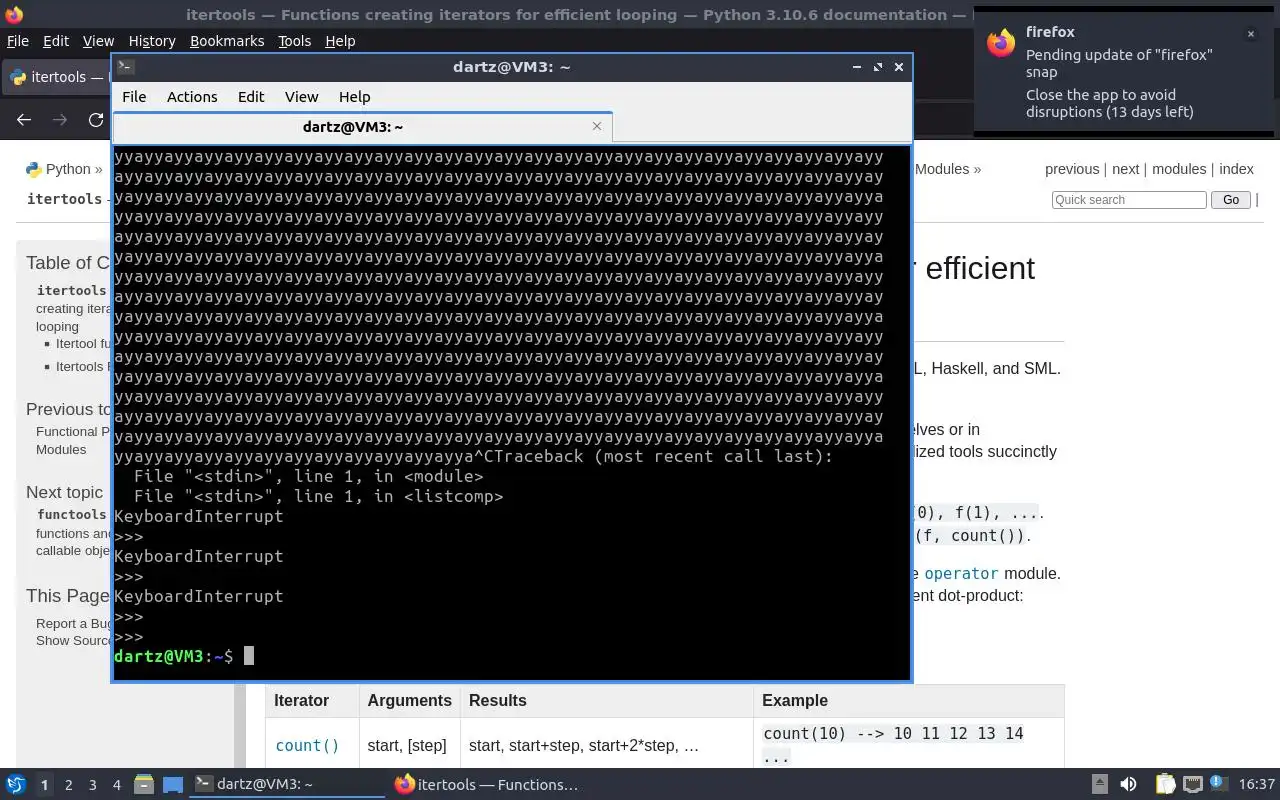Viewport: 1280px width, 800px height.
Task: Click the Firefox forward arrow button
Action: tap(60, 120)
